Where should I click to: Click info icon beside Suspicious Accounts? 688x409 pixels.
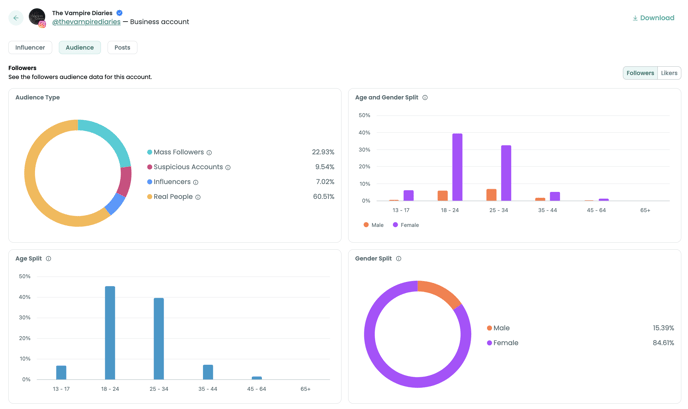point(228,168)
